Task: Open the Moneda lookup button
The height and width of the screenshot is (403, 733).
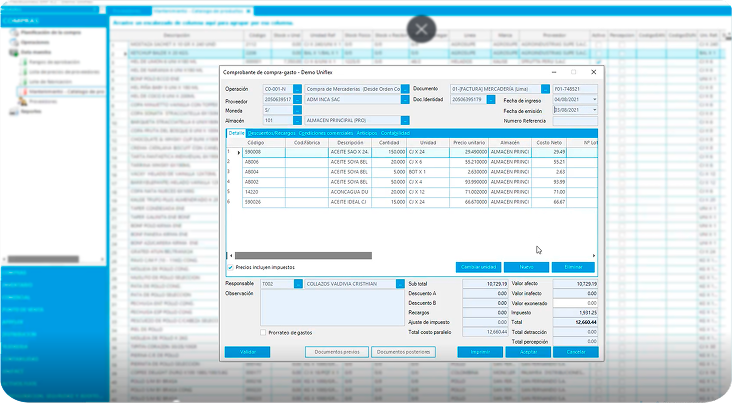Action: 296,109
